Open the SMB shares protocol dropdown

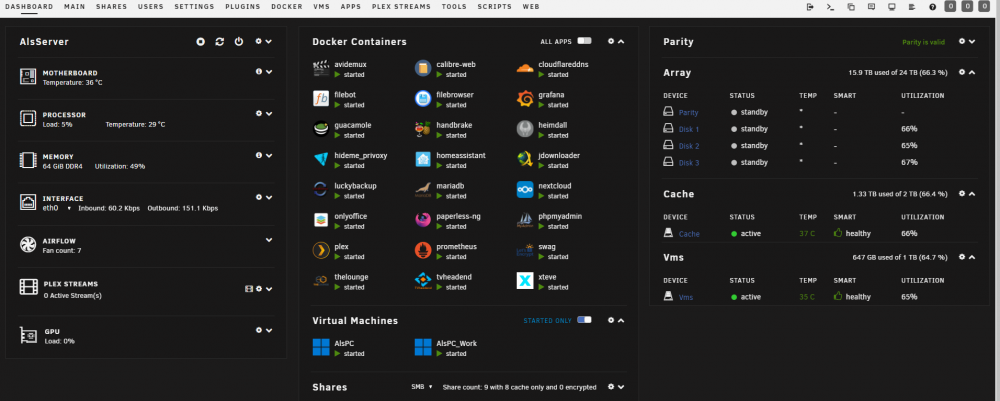(422, 386)
